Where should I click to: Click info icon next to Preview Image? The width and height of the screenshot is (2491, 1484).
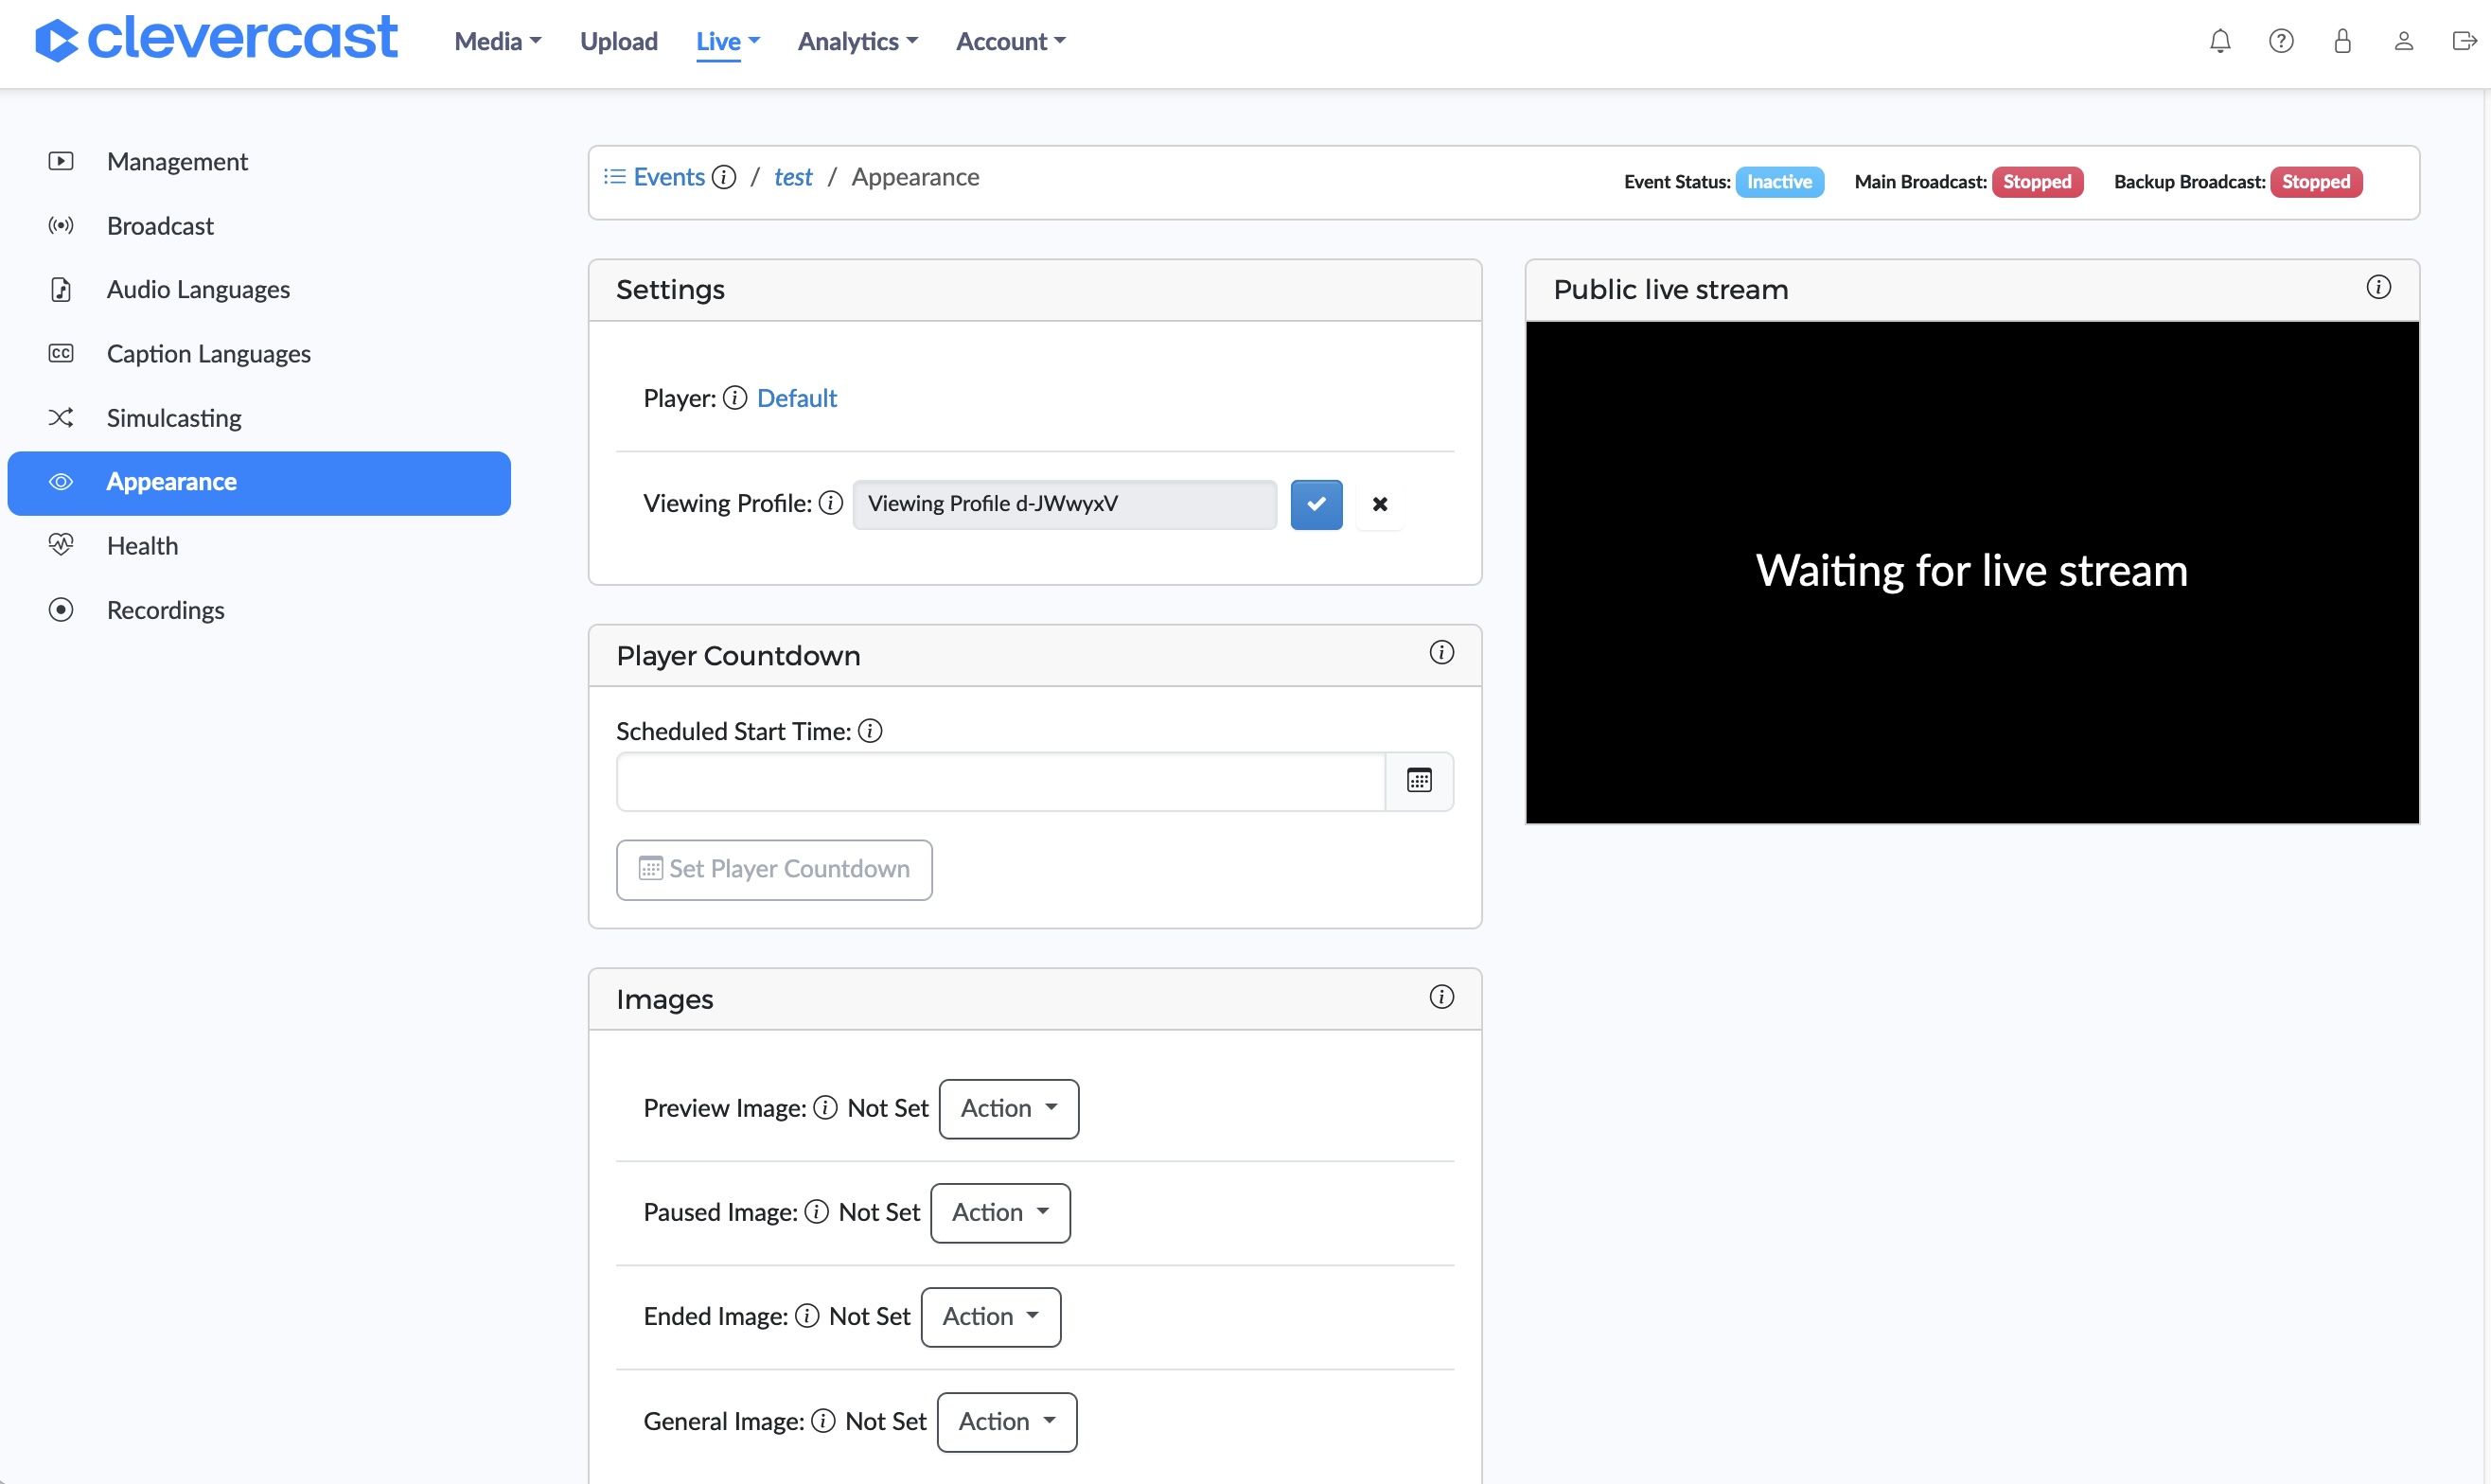[x=825, y=1108]
